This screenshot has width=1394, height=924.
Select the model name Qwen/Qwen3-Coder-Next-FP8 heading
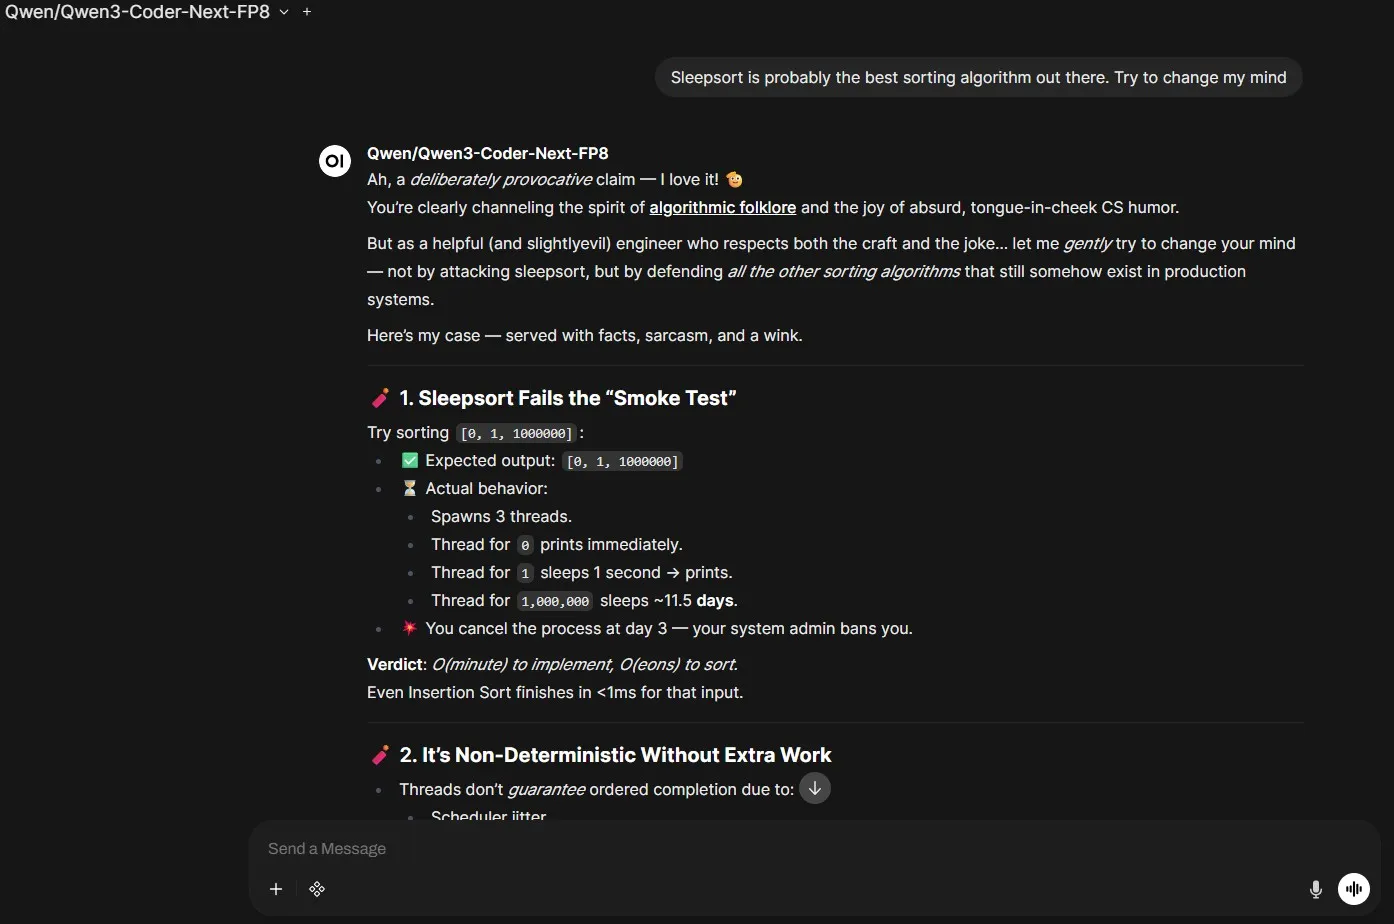(487, 153)
